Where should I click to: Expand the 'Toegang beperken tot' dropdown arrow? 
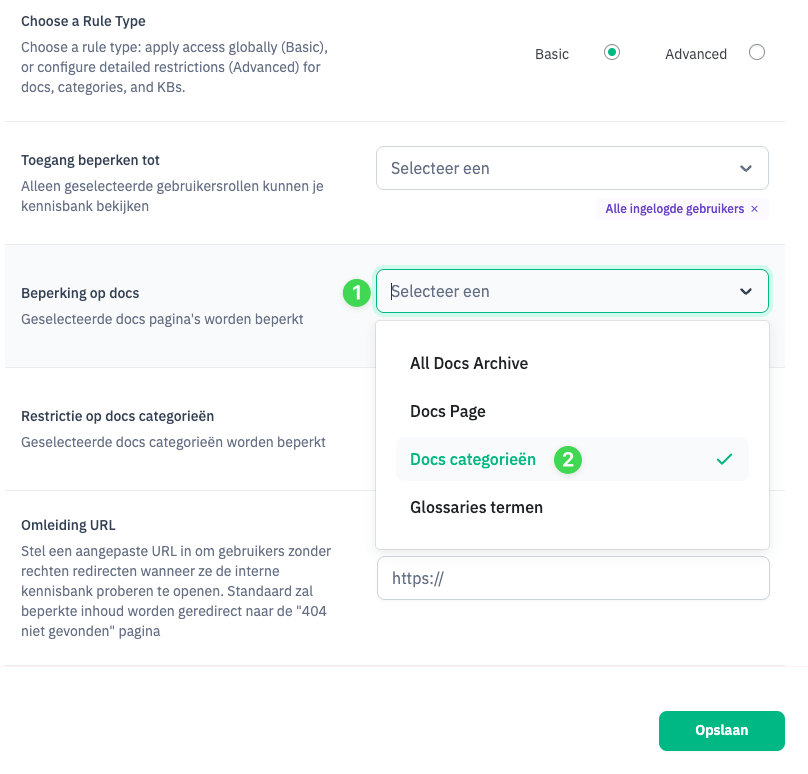point(746,168)
